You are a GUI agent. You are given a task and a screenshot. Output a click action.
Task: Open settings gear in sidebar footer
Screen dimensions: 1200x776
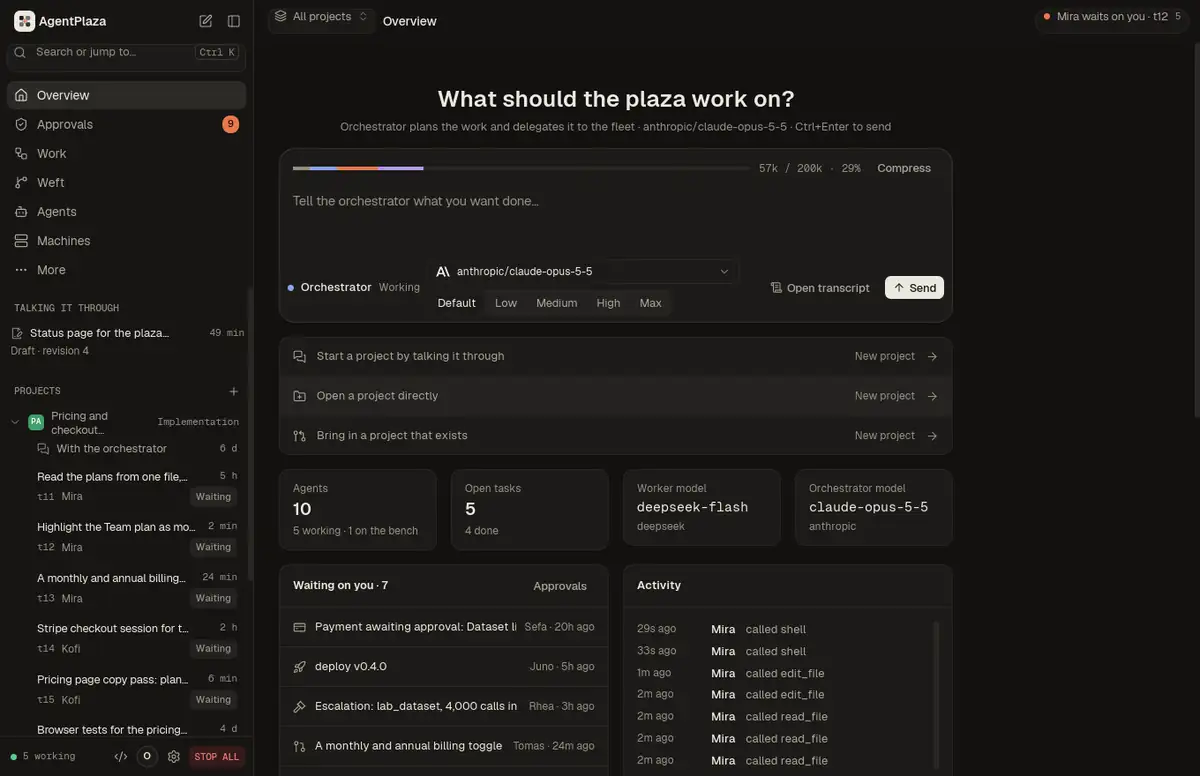(x=174, y=756)
